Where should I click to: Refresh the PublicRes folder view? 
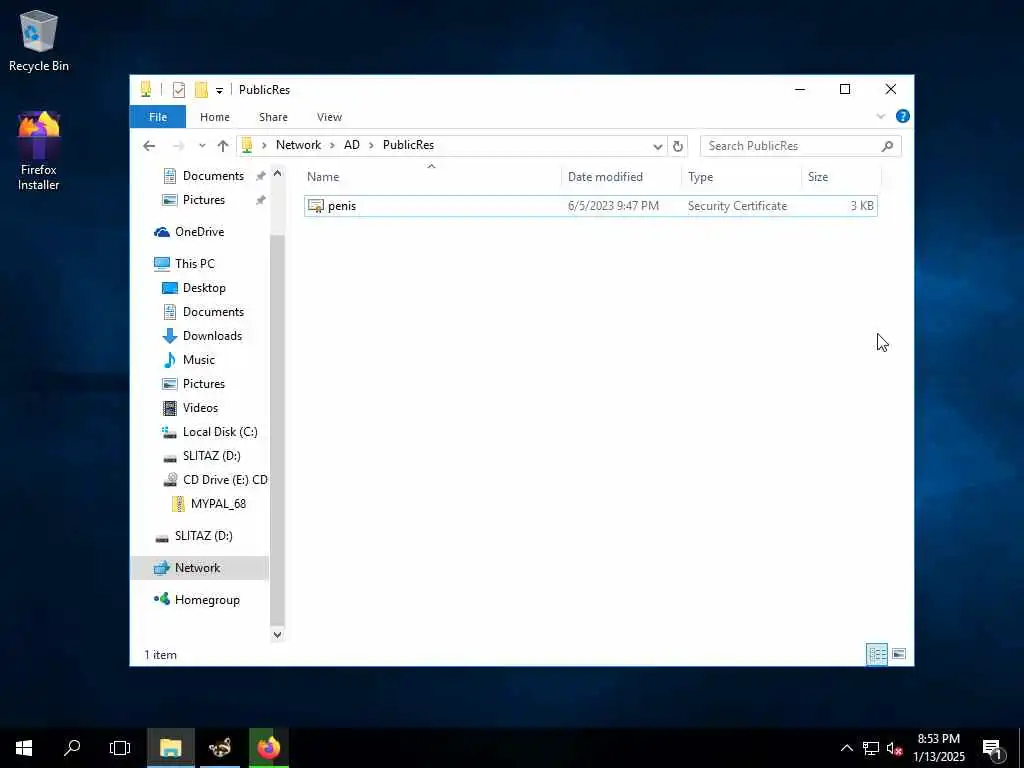(x=678, y=146)
